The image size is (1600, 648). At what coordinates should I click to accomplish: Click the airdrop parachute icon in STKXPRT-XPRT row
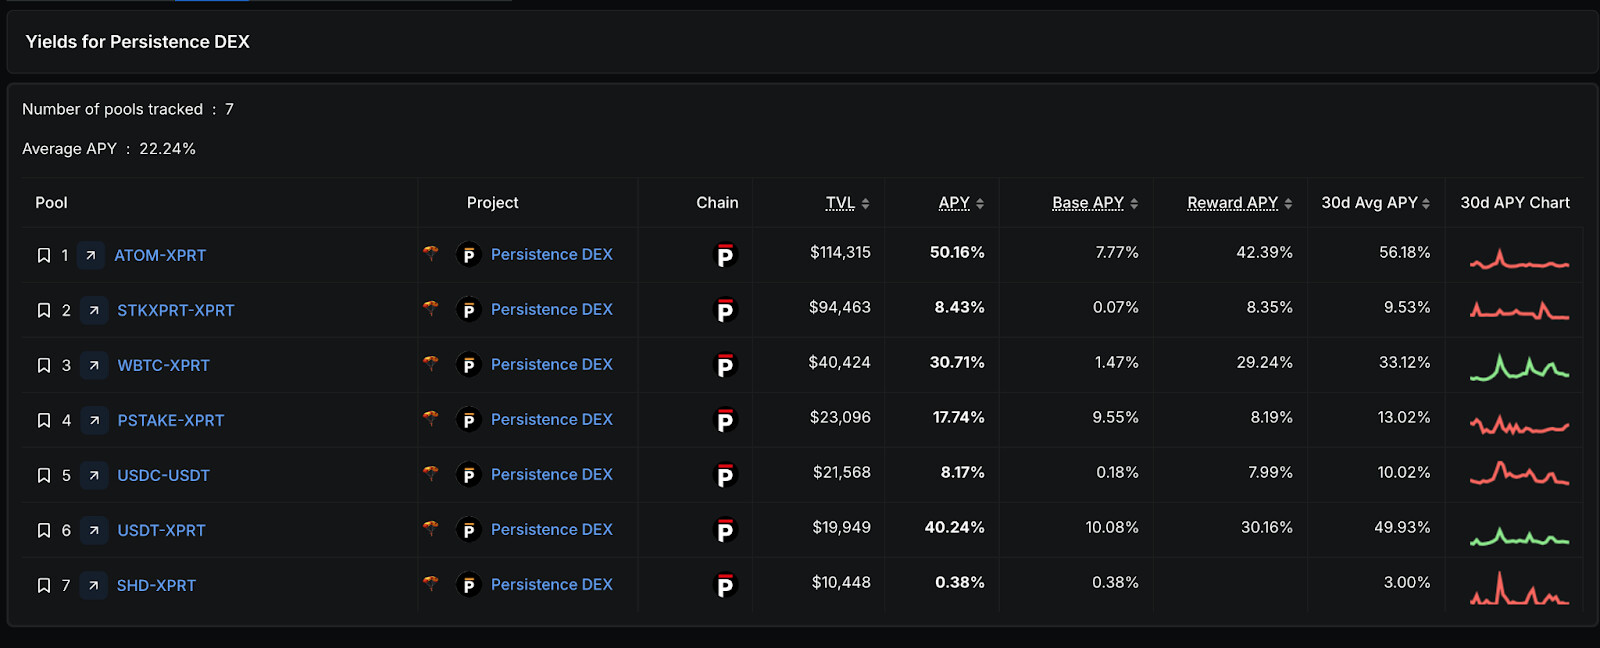431,308
